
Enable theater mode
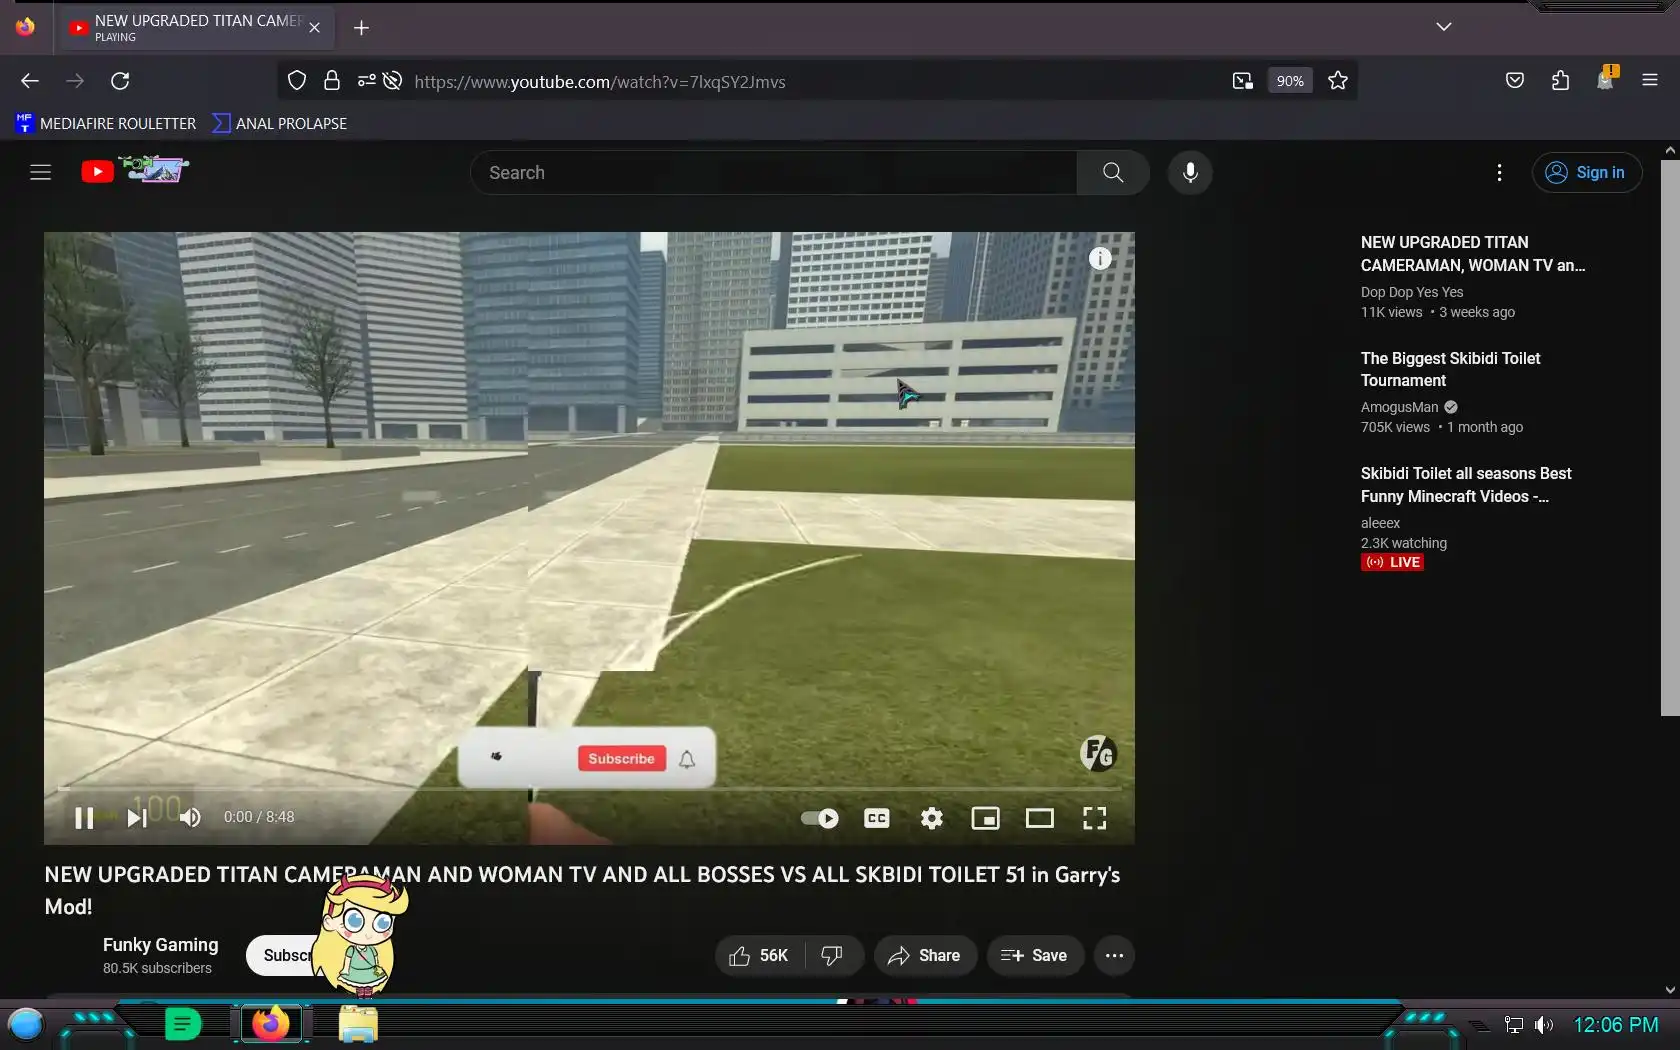tap(1040, 818)
